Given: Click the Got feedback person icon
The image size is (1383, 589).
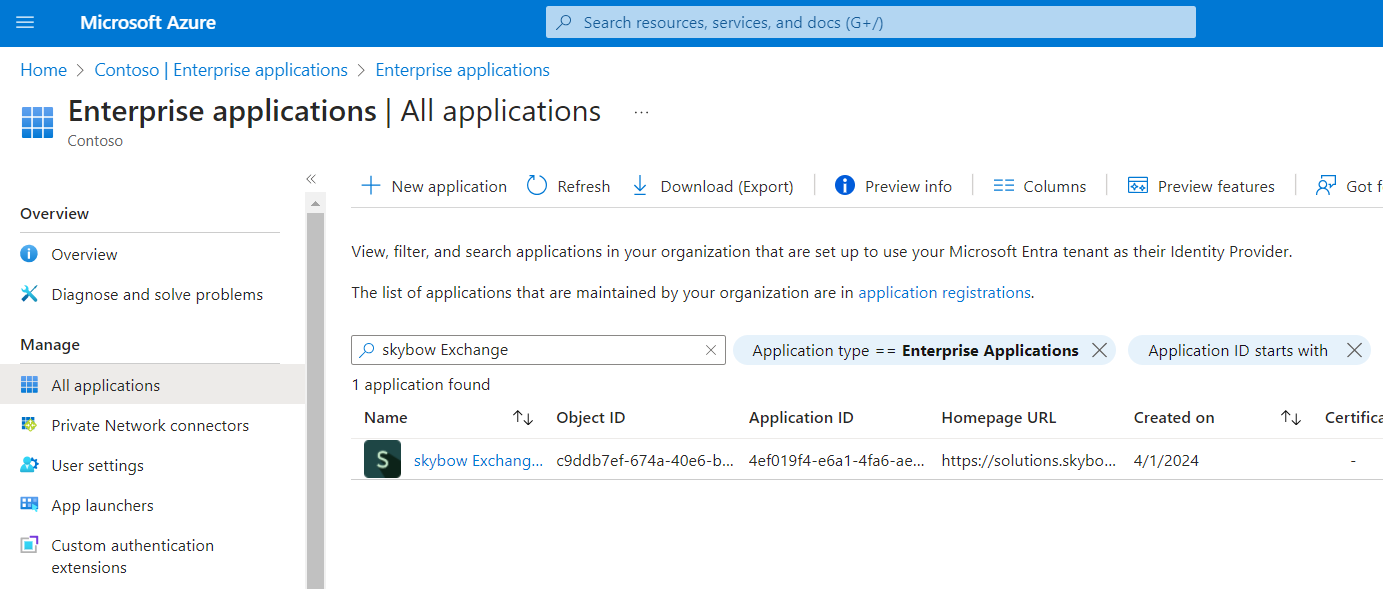Looking at the screenshot, I should [x=1326, y=186].
